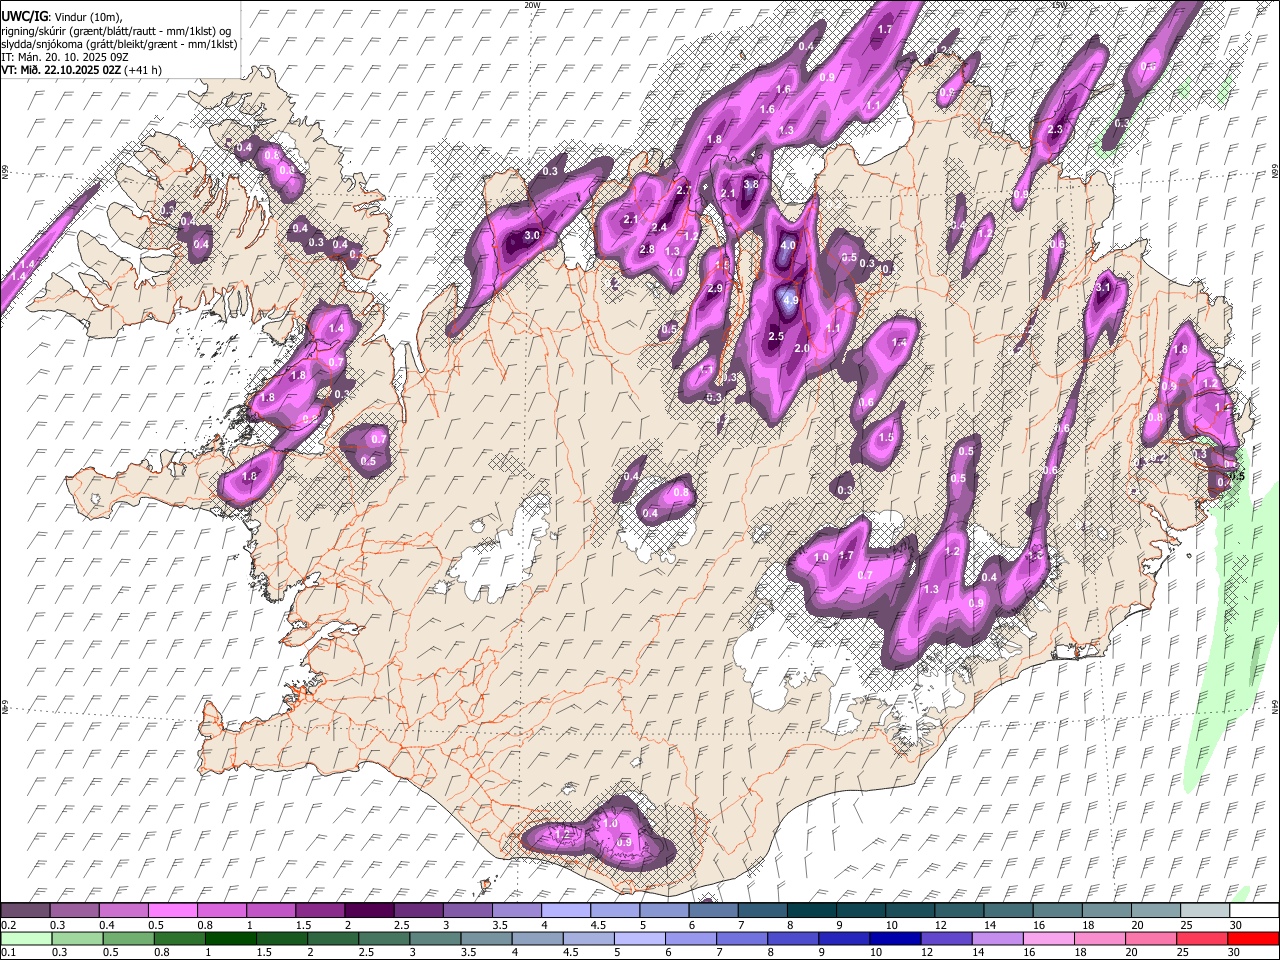Click the 'UWC/IG: Vindur (10m)' title line
Screen dimensions: 1280x960
(61, 17)
